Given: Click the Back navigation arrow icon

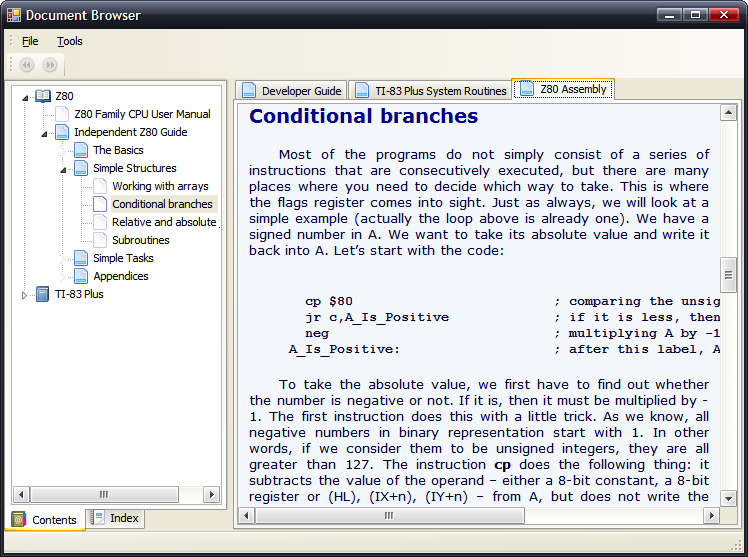Looking at the screenshot, I should coord(27,65).
